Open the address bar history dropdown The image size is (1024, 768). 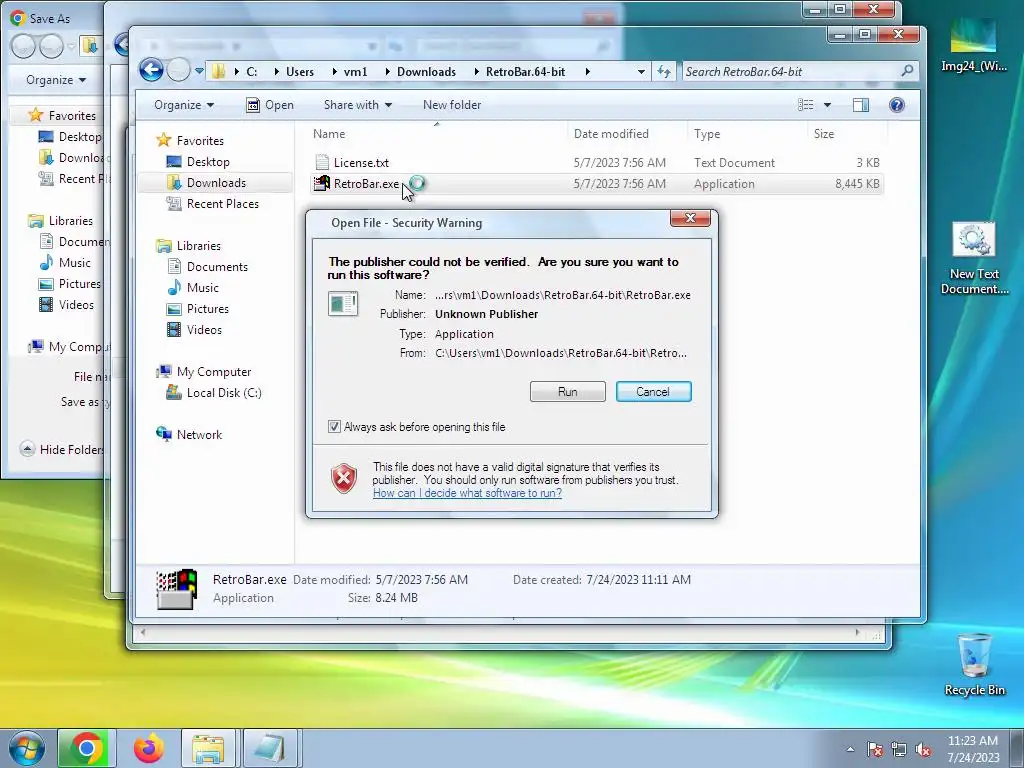pos(641,72)
